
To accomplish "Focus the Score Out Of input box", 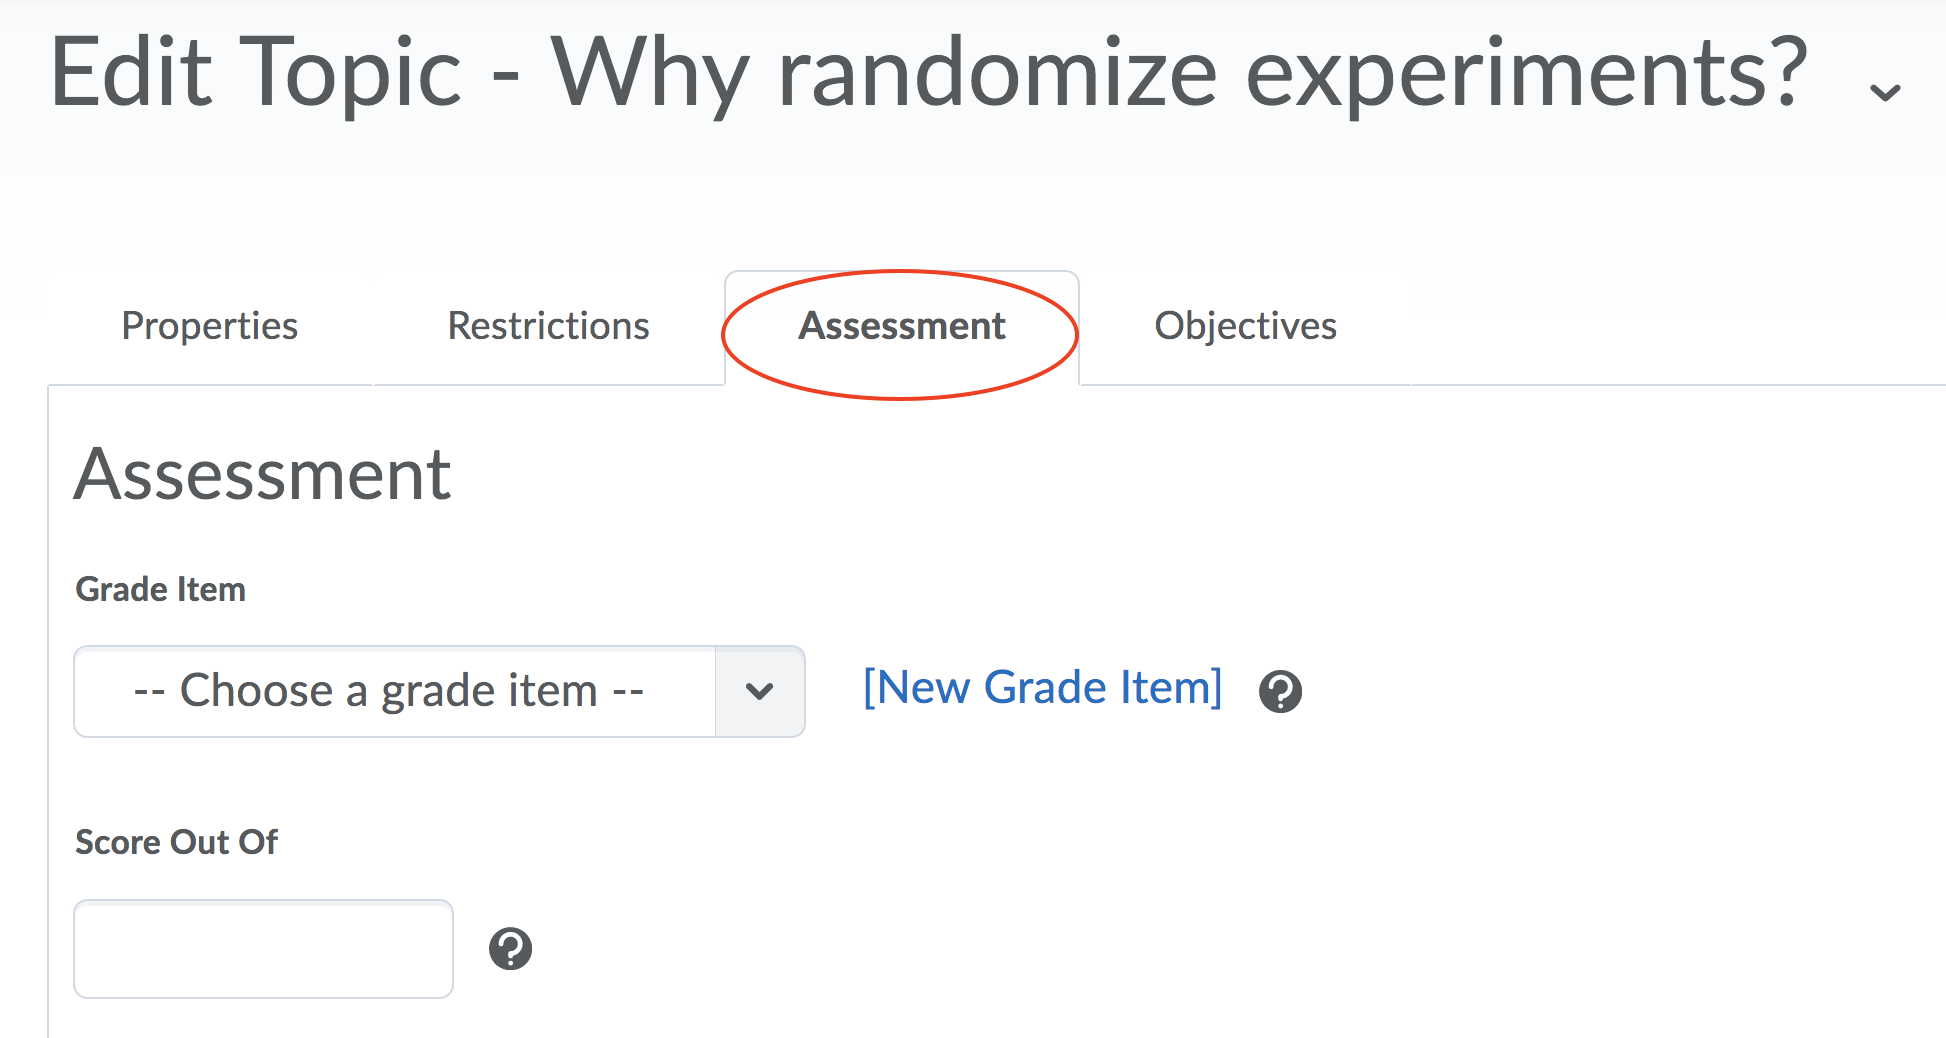I will pos(263,948).
